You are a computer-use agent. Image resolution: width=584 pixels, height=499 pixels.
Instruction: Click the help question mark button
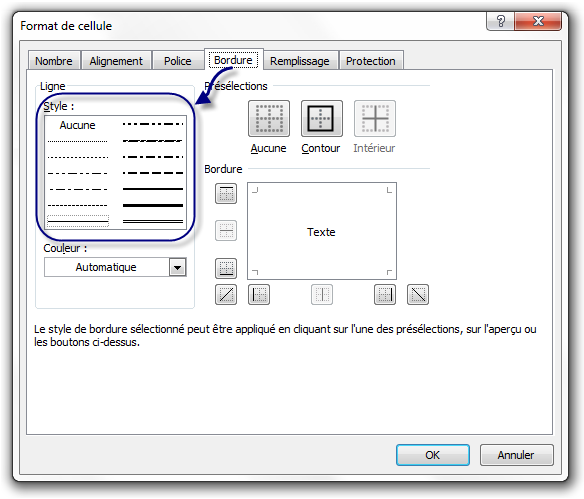pos(501,21)
